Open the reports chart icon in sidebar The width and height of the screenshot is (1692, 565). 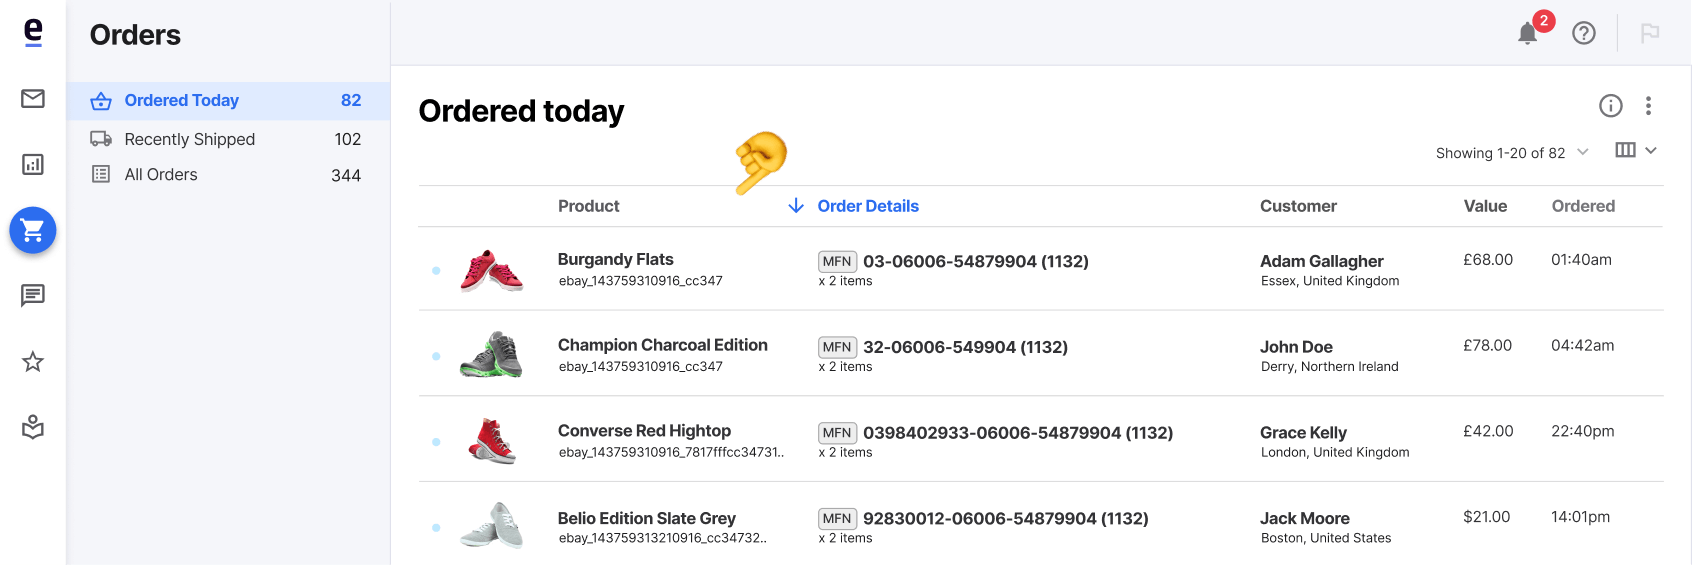[x=33, y=164]
